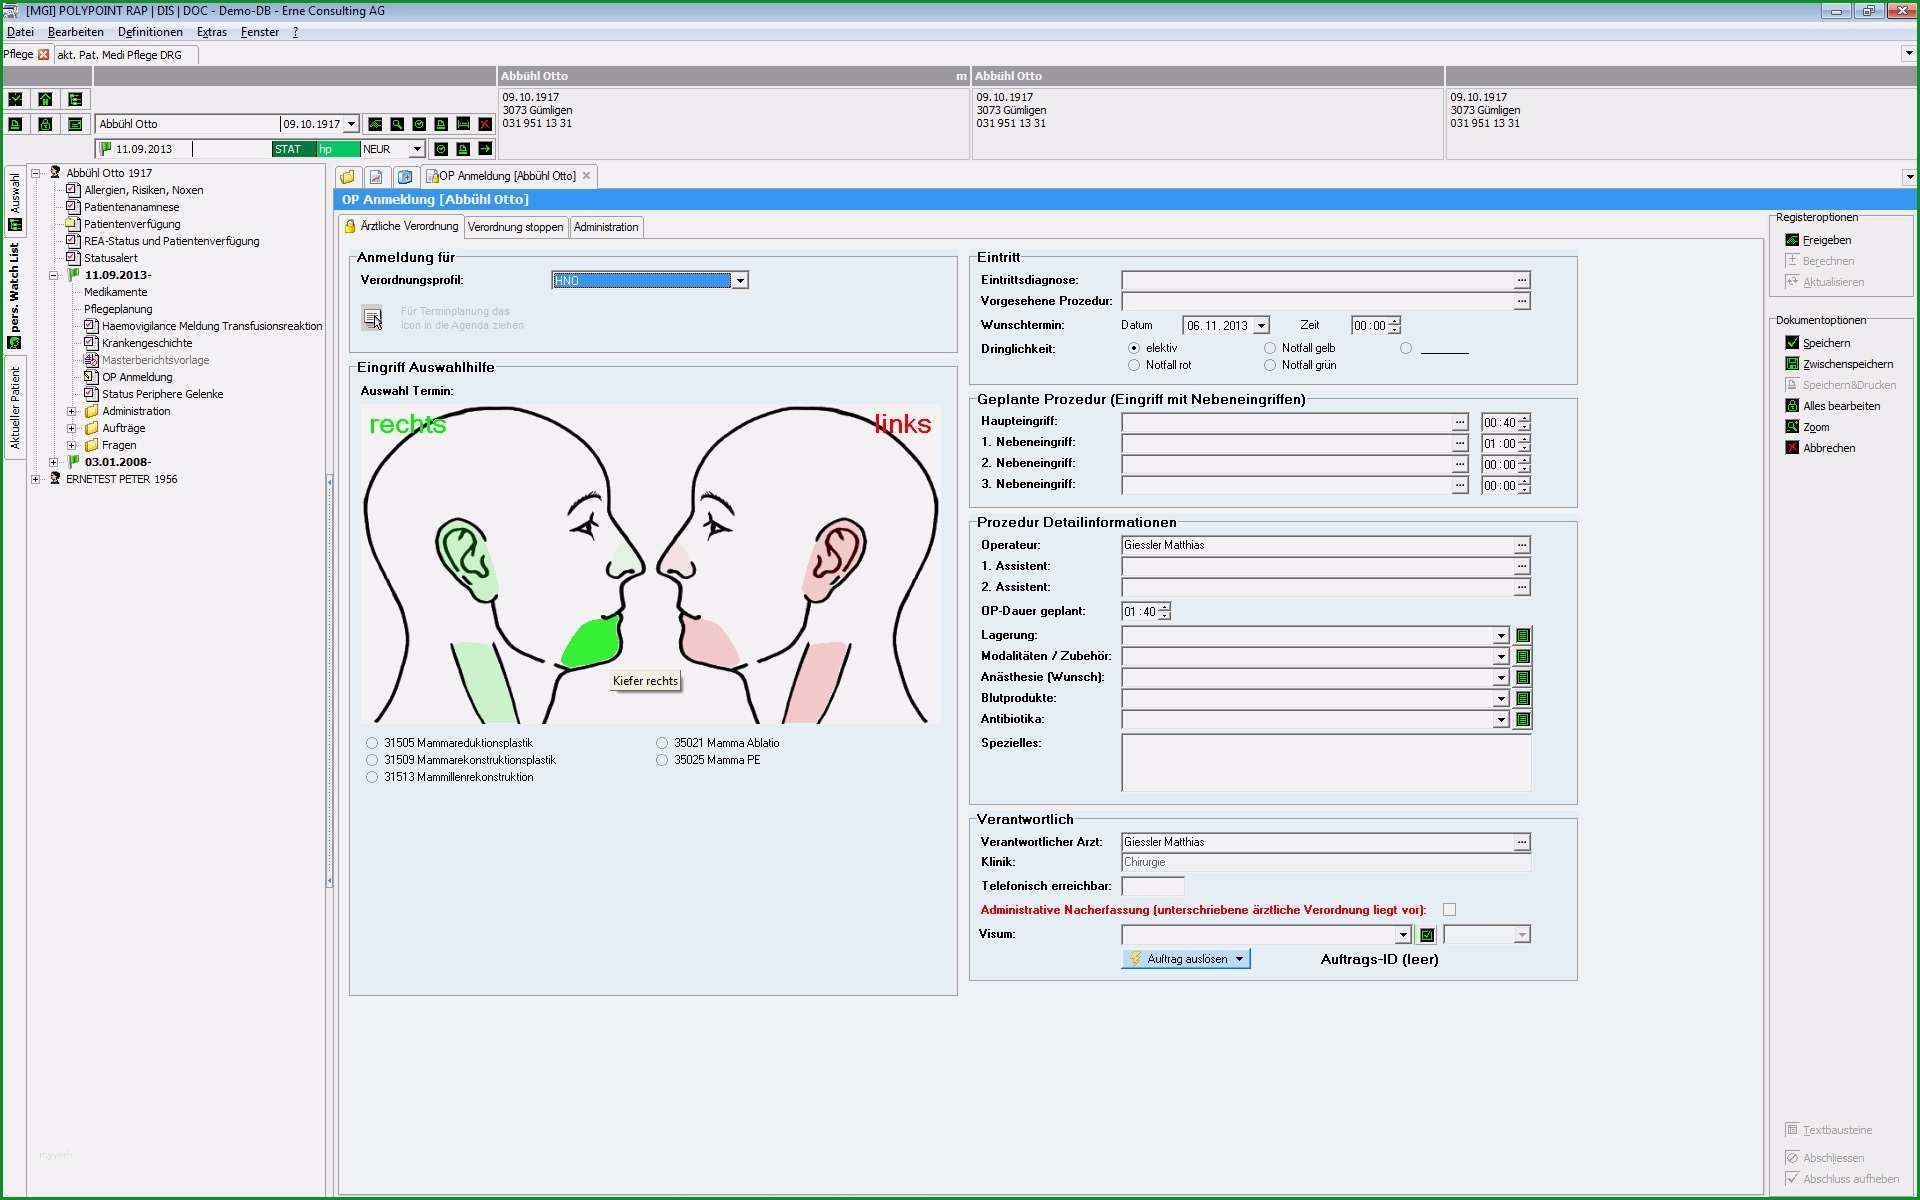Open the NEUR department dropdown
Image resolution: width=1920 pixels, height=1200 pixels.
[417, 149]
